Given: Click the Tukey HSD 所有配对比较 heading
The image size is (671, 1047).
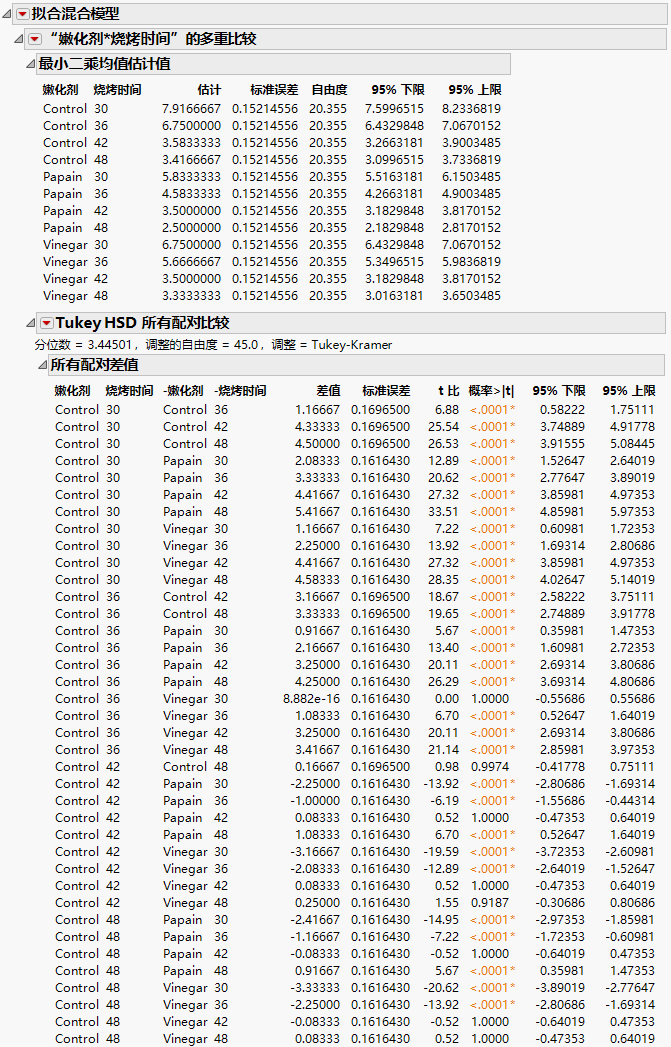Looking at the screenshot, I should point(142,323).
